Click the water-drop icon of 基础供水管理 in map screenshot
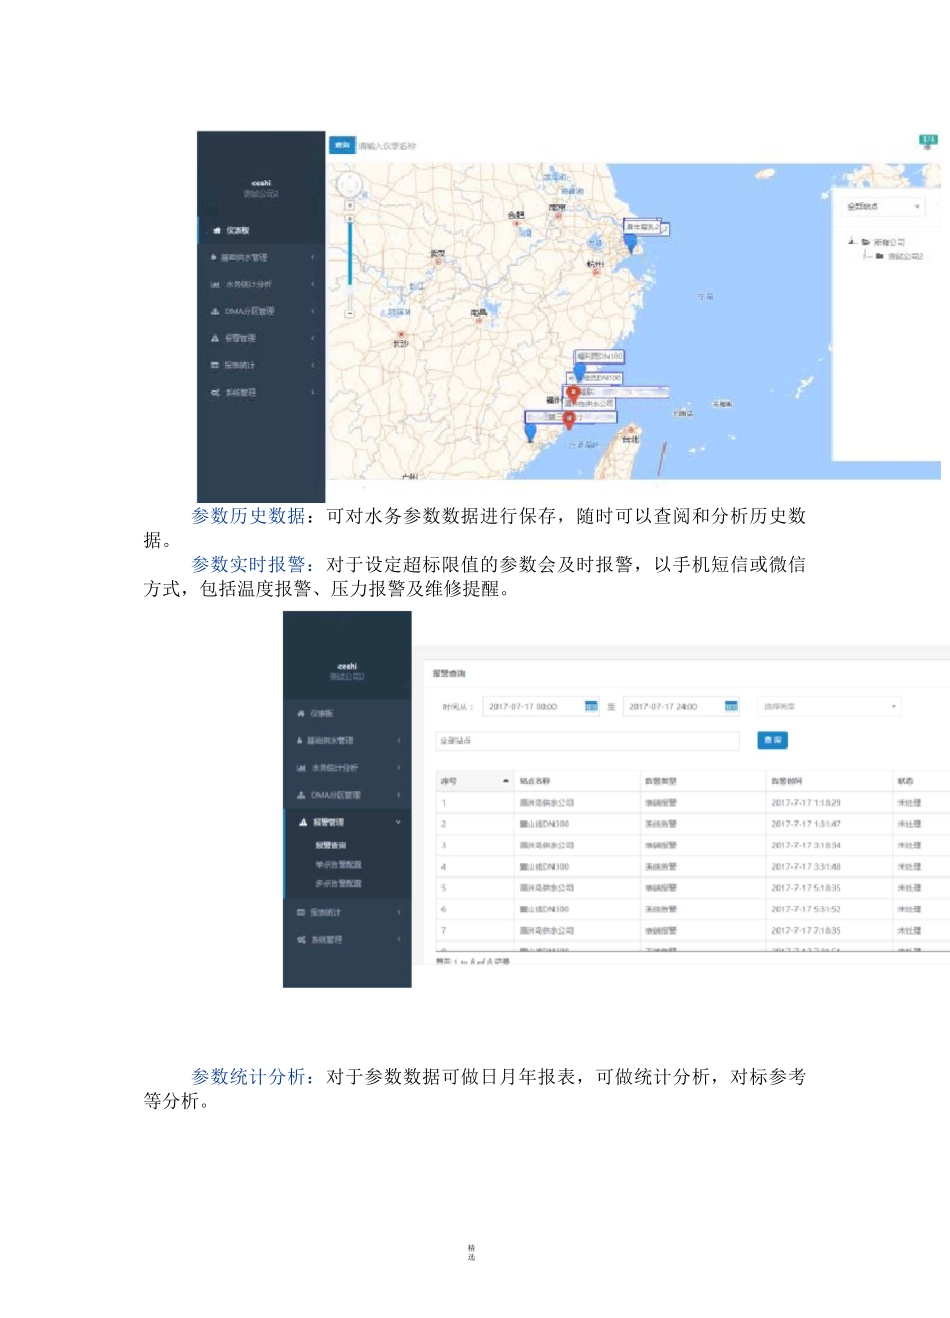The height and width of the screenshot is (1318, 950). point(213,258)
